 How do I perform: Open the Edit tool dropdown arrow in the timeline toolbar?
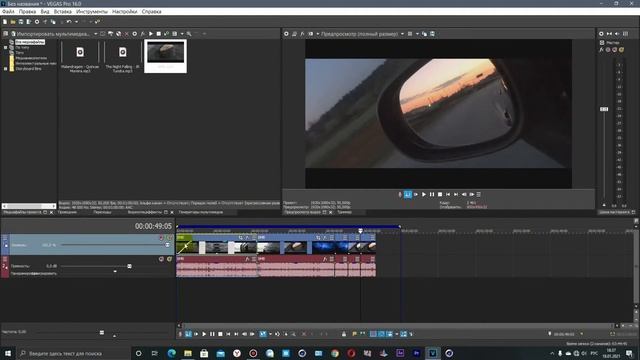[270, 334]
